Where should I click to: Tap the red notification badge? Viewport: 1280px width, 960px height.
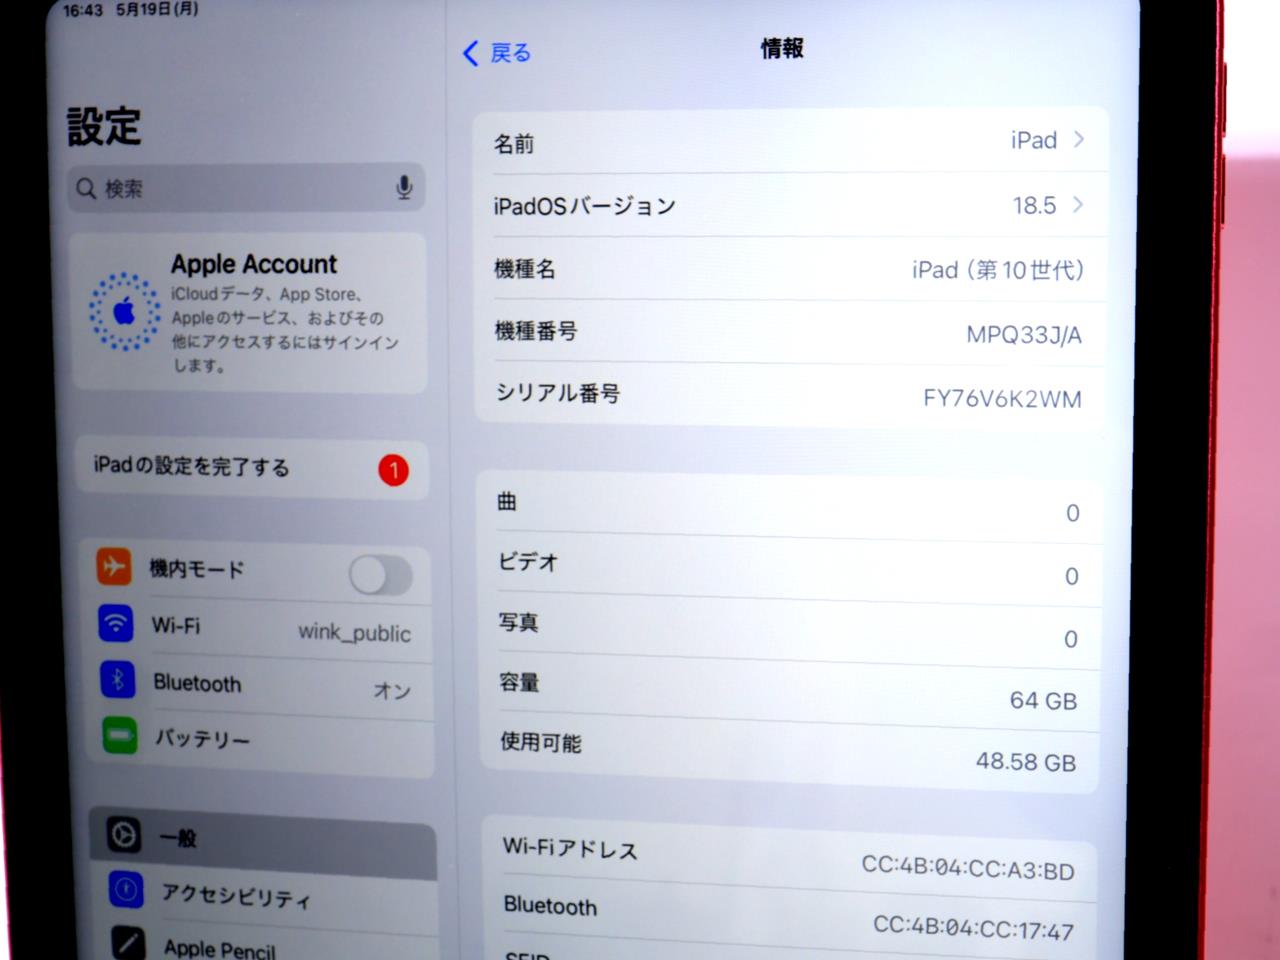394,470
